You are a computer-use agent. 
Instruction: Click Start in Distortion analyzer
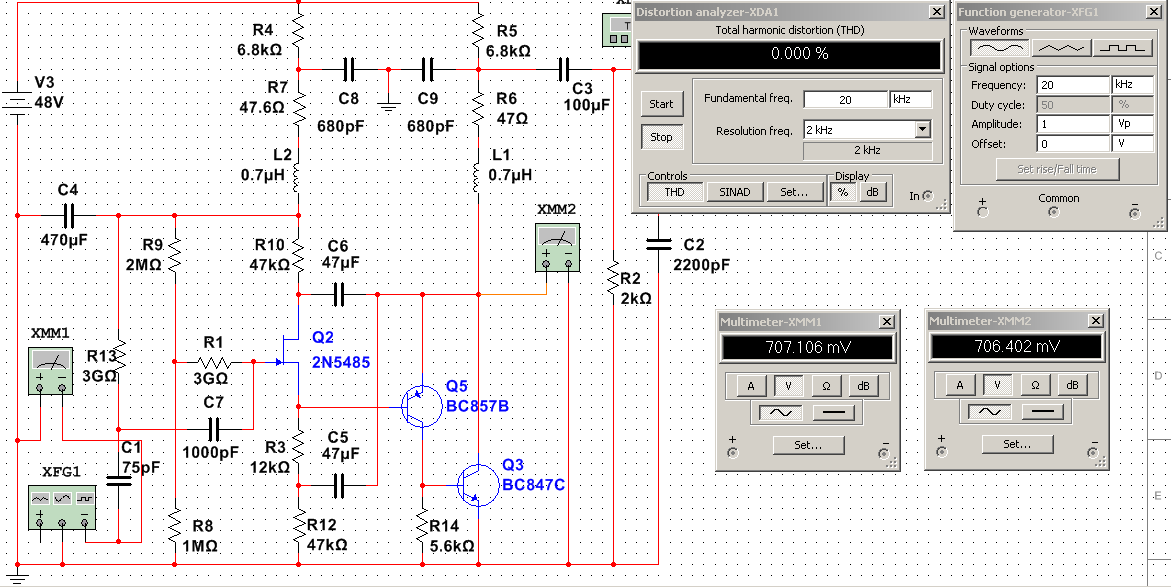pyautogui.click(x=661, y=104)
